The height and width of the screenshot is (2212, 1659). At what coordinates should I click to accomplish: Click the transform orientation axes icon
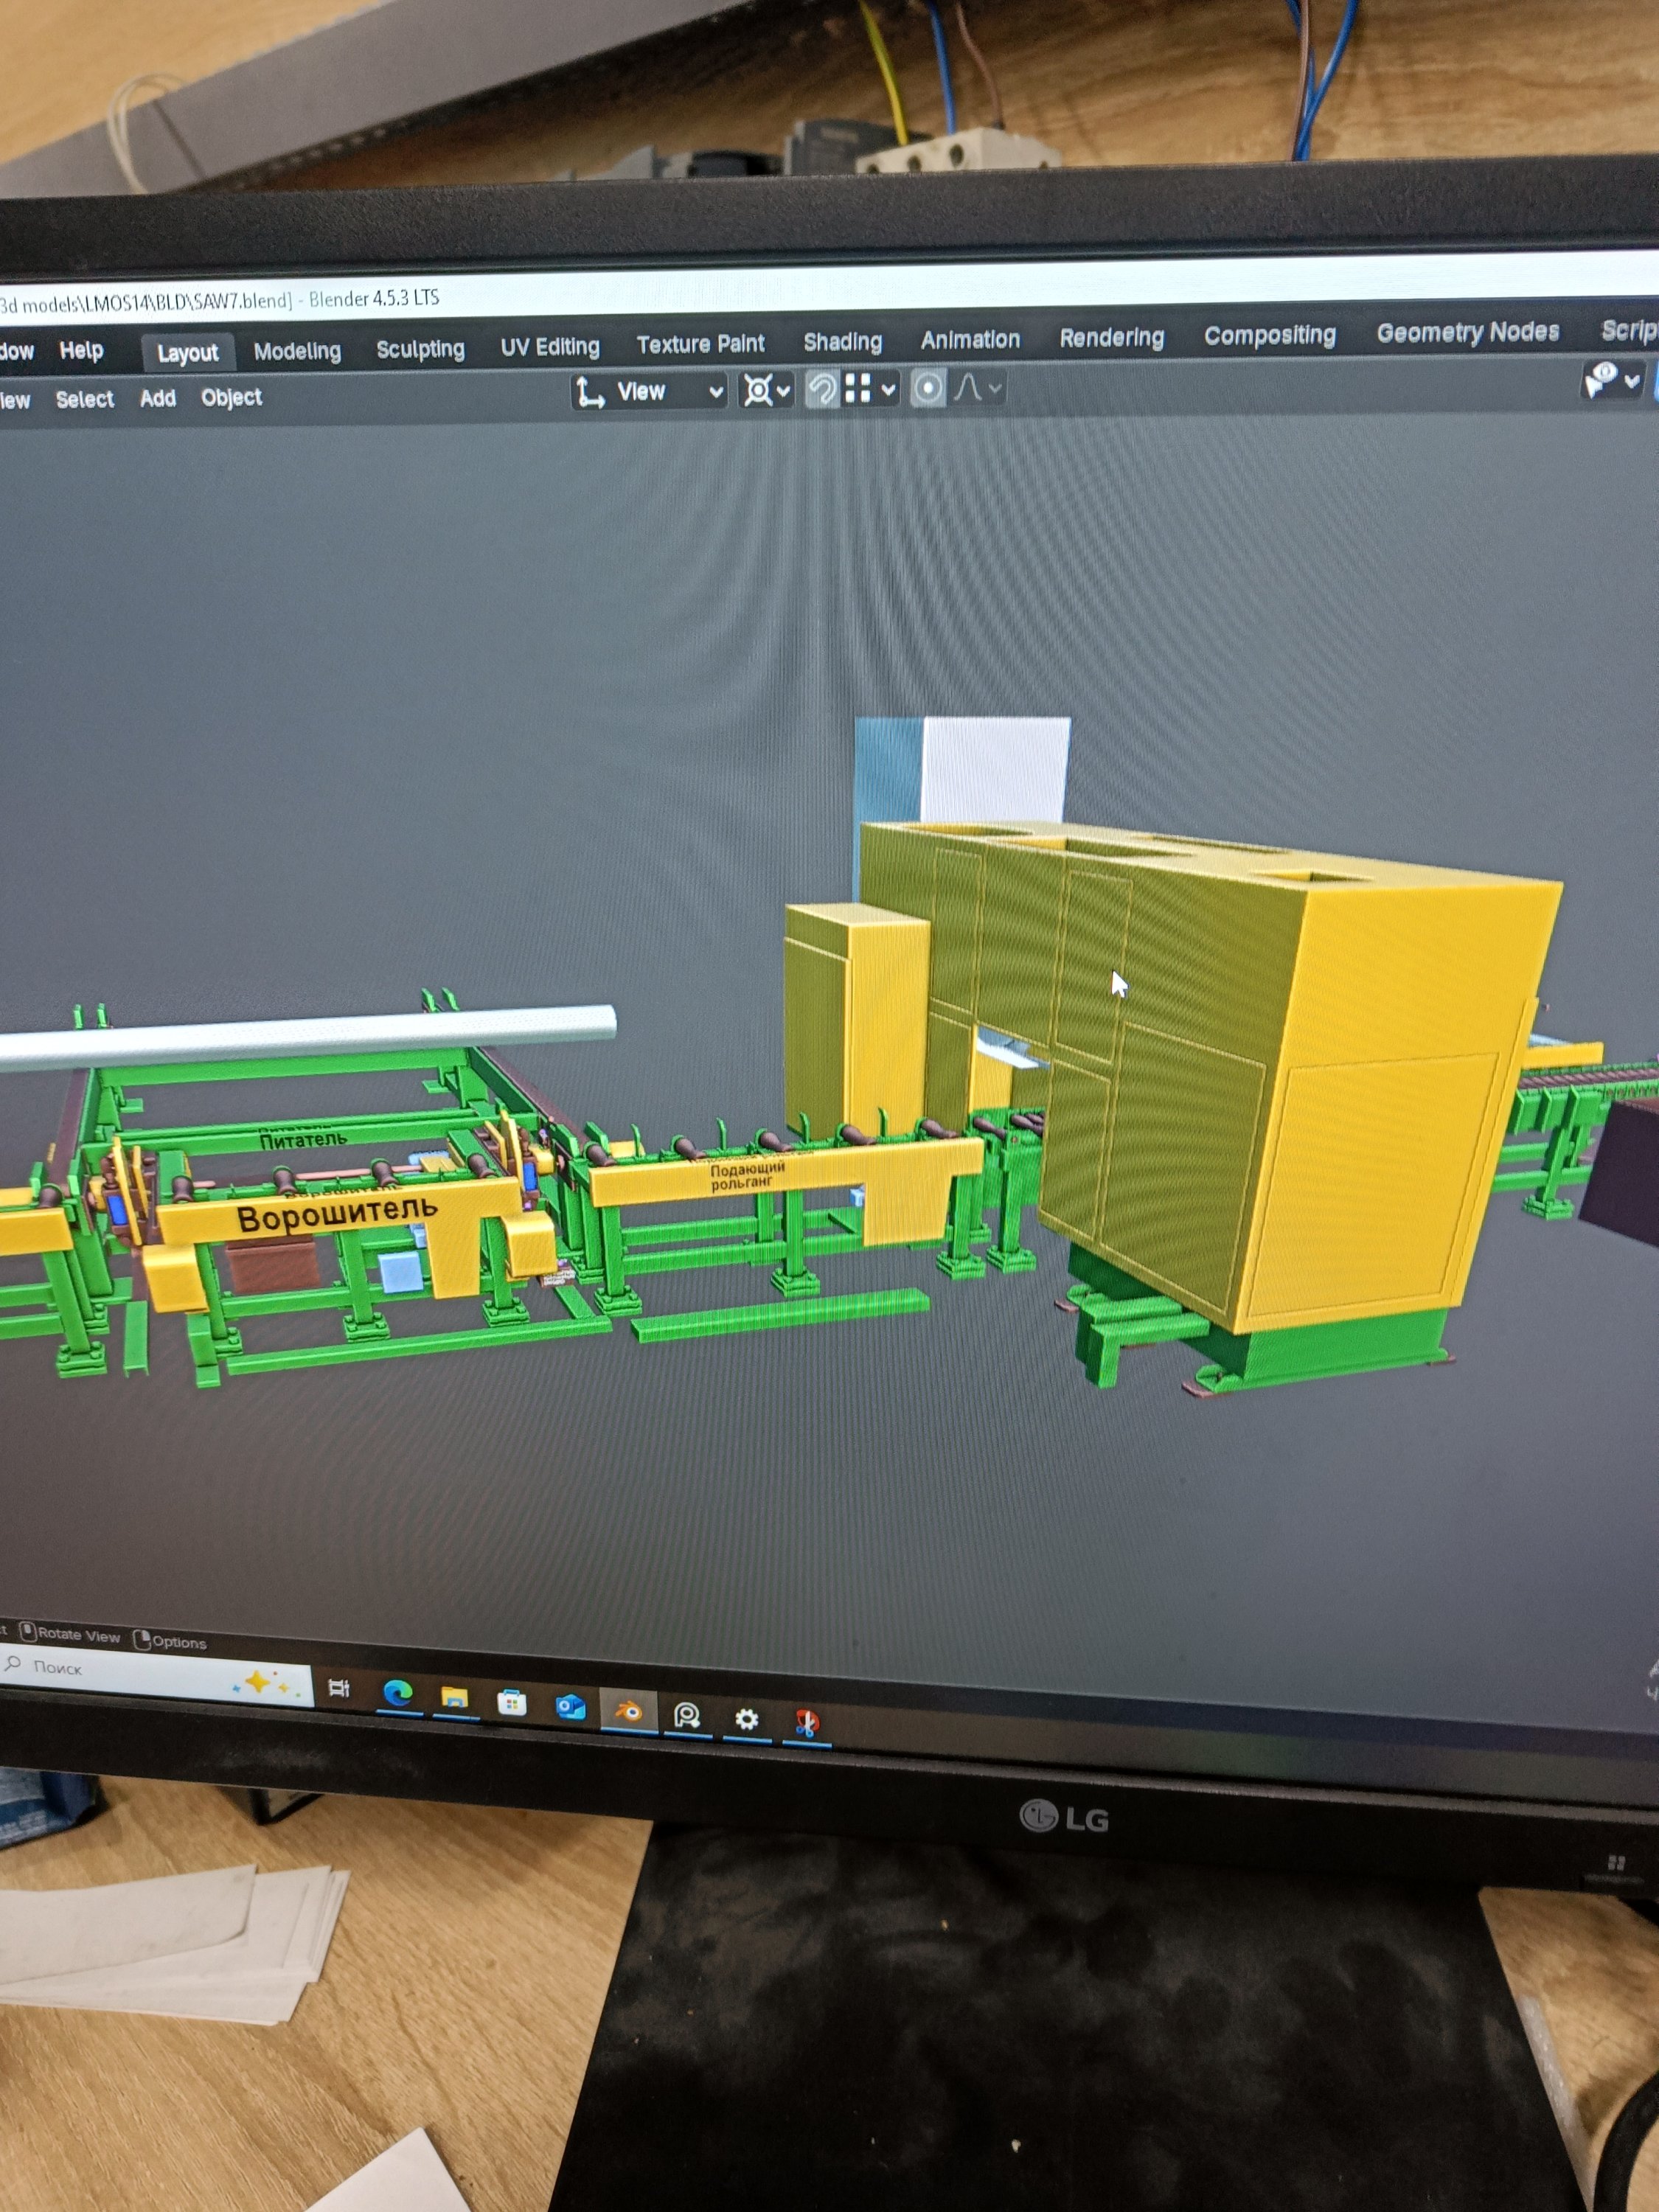[590, 392]
